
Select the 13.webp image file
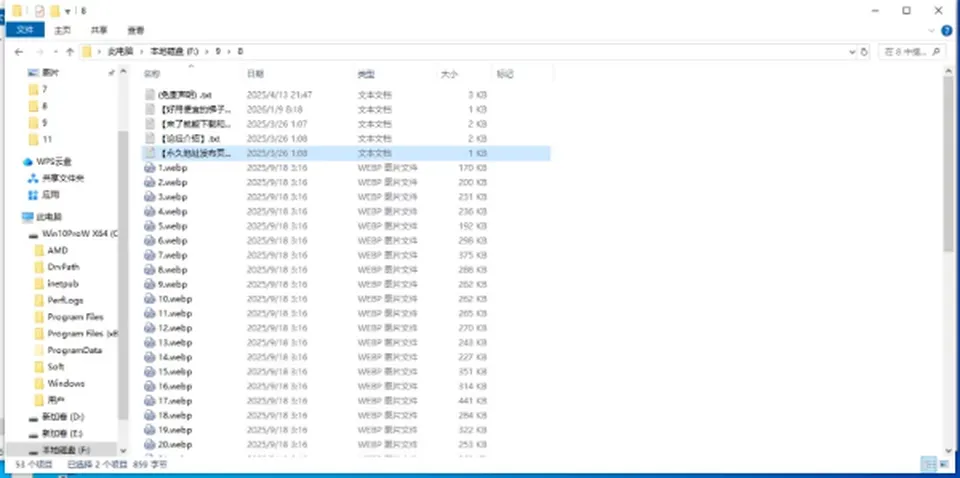pyautogui.click(x=174, y=342)
